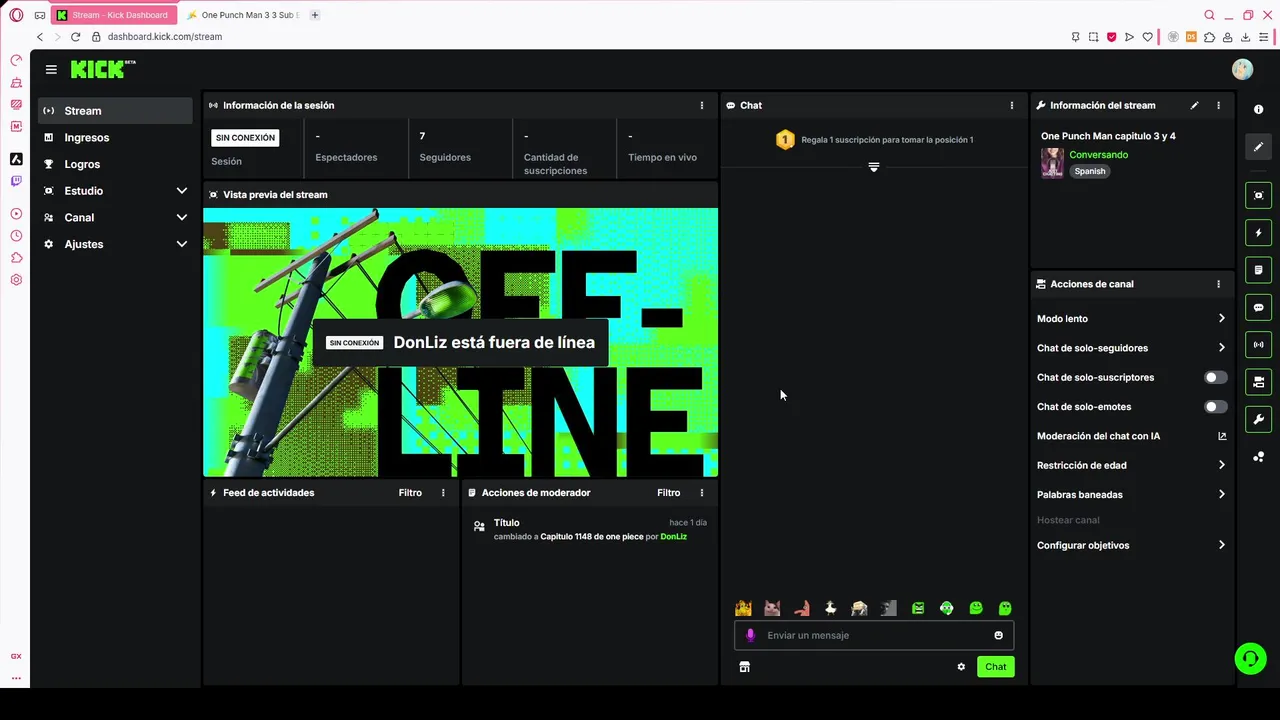Open Feed de actividades three-dot menu
The width and height of the screenshot is (1280, 720).
coord(443,493)
